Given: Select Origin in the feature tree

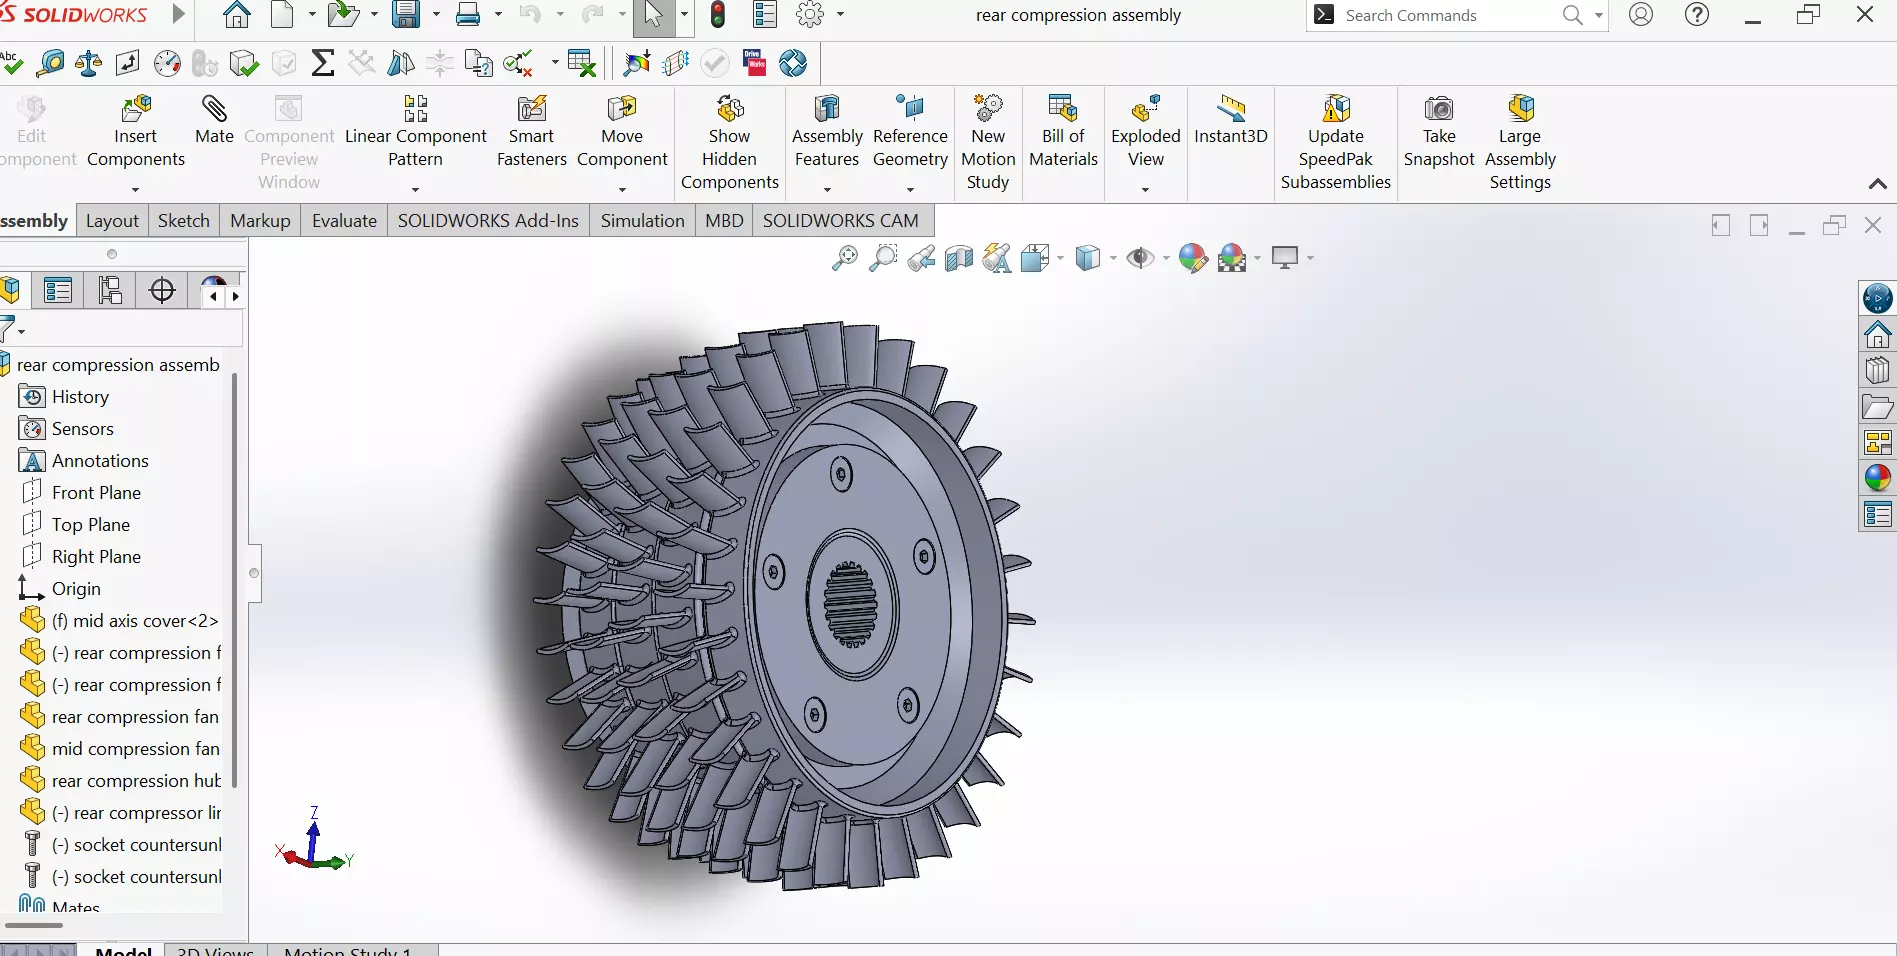Looking at the screenshot, I should (76, 589).
